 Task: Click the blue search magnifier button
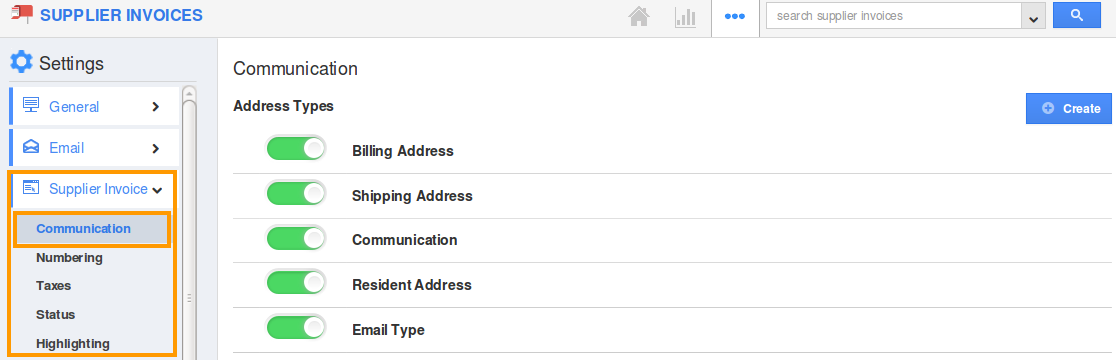click(x=1077, y=15)
